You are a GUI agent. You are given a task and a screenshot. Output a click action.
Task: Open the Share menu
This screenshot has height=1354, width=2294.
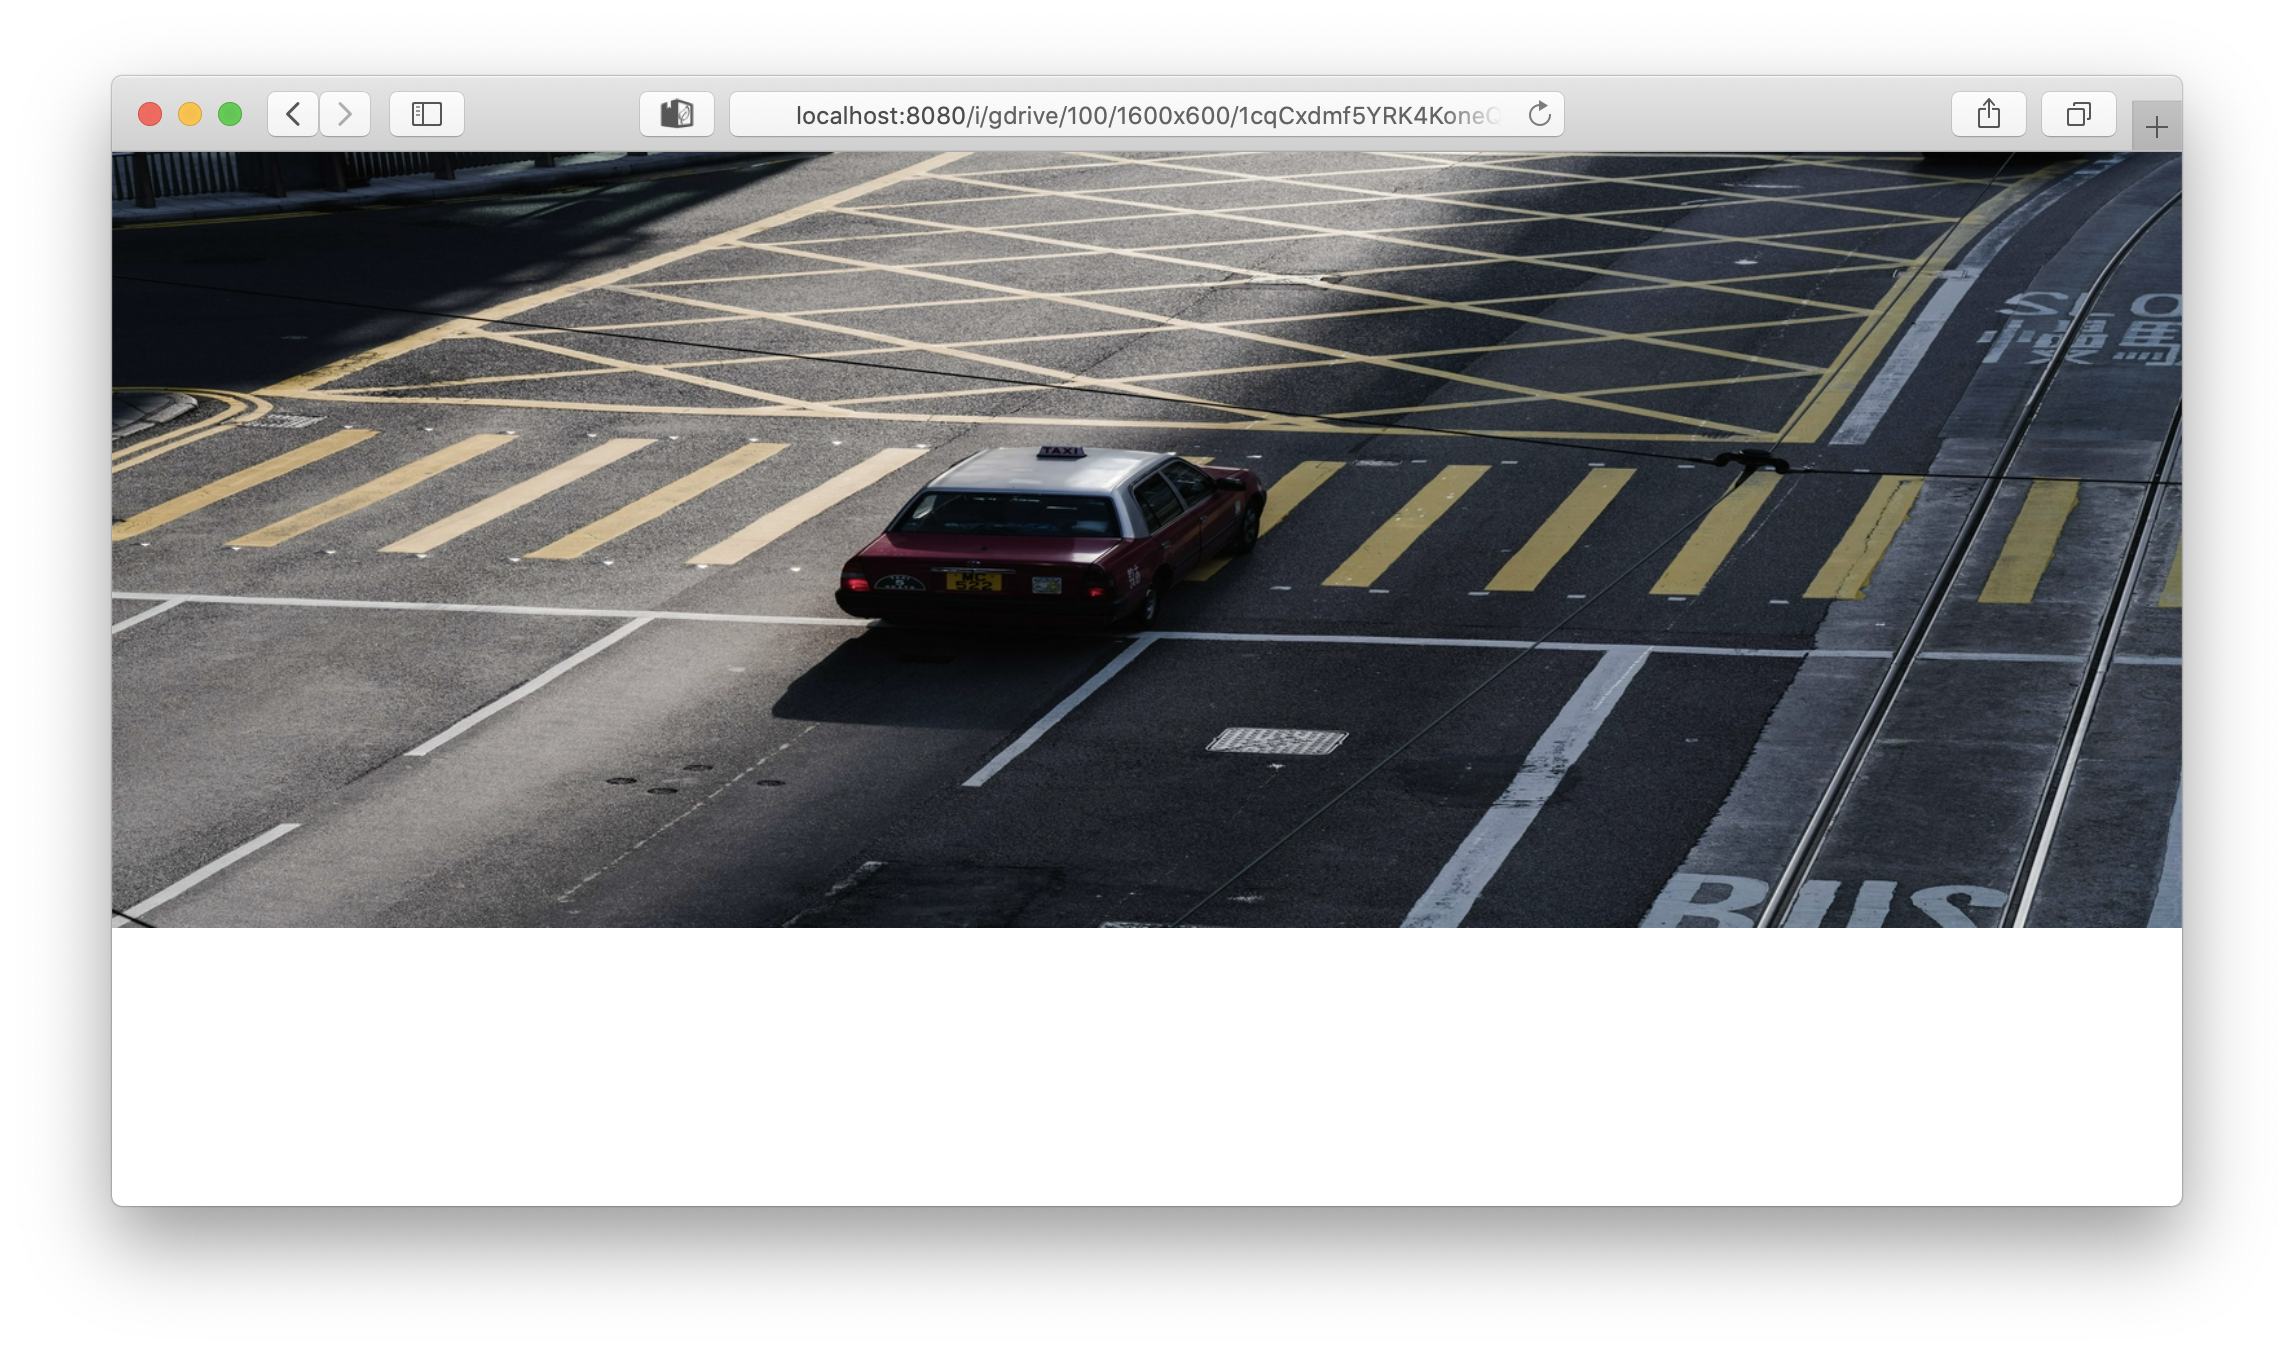point(1988,114)
